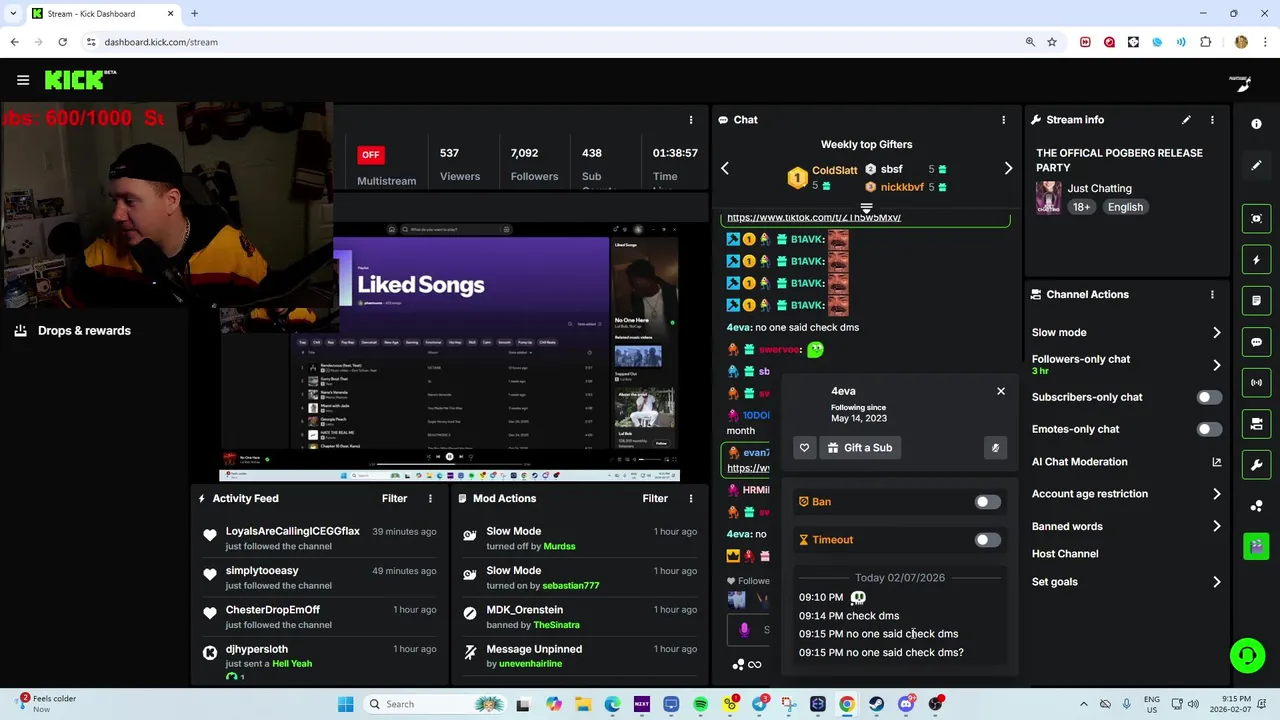Screen dimensions: 1280x720
Task: Open Spotify from the taskbar
Action: pos(700,704)
